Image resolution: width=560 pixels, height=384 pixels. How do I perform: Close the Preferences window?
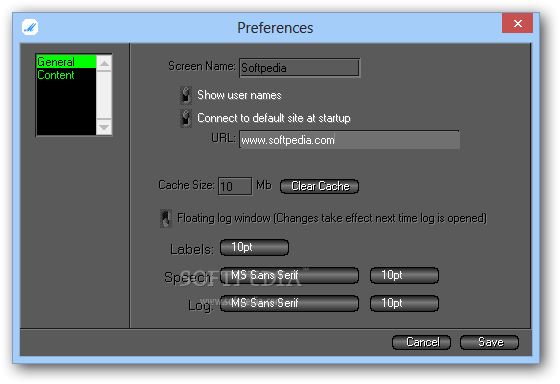coord(517,23)
